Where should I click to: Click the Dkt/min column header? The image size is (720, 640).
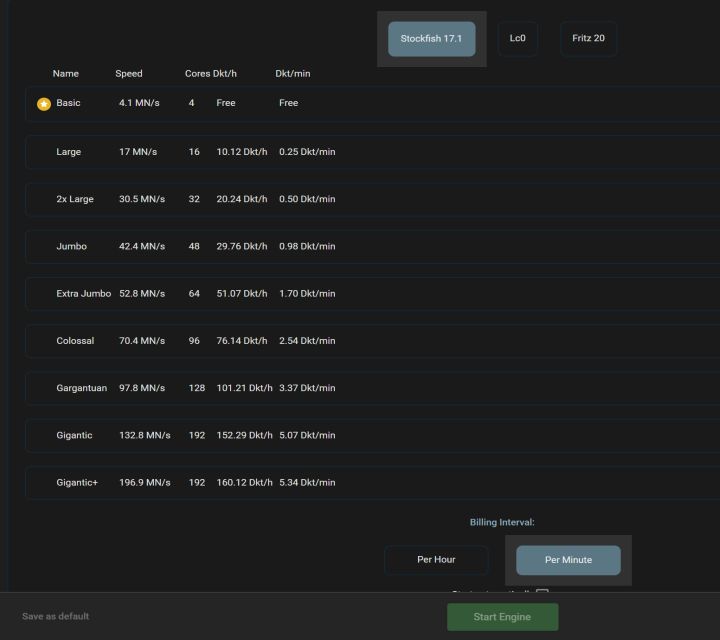tap(292, 74)
